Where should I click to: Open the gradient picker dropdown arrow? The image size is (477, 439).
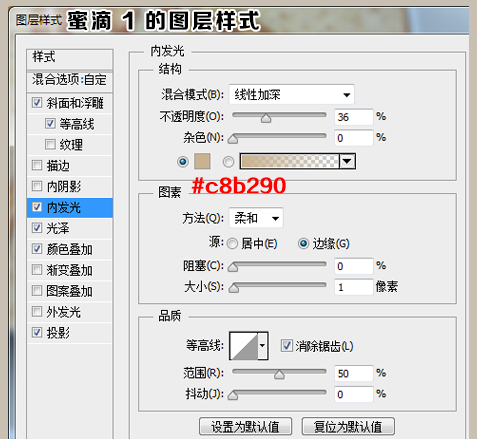point(347,161)
